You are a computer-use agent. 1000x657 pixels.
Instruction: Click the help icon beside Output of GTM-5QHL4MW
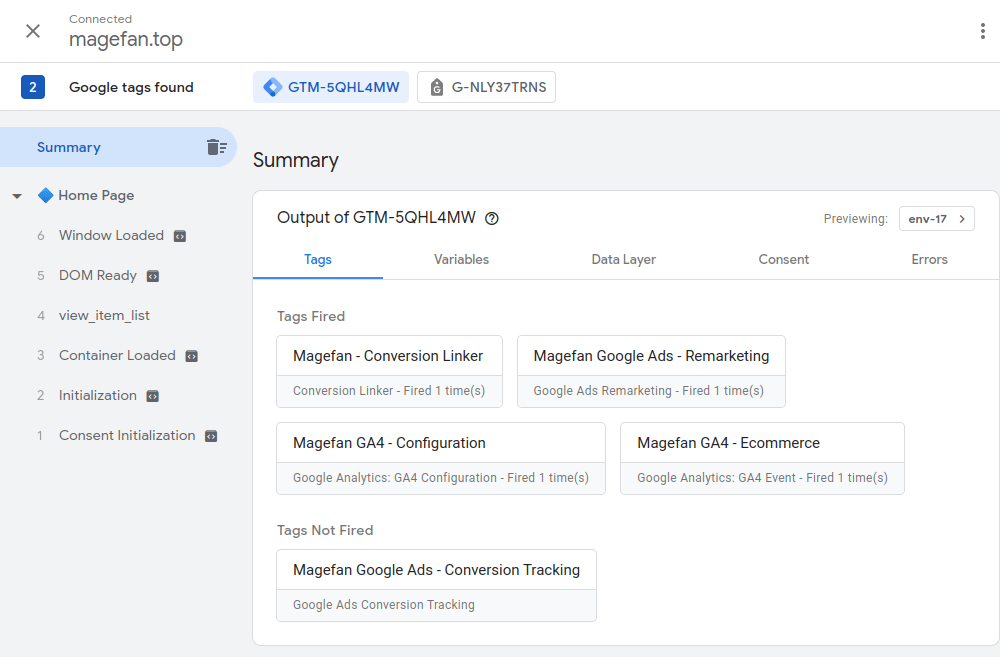pos(491,219)
